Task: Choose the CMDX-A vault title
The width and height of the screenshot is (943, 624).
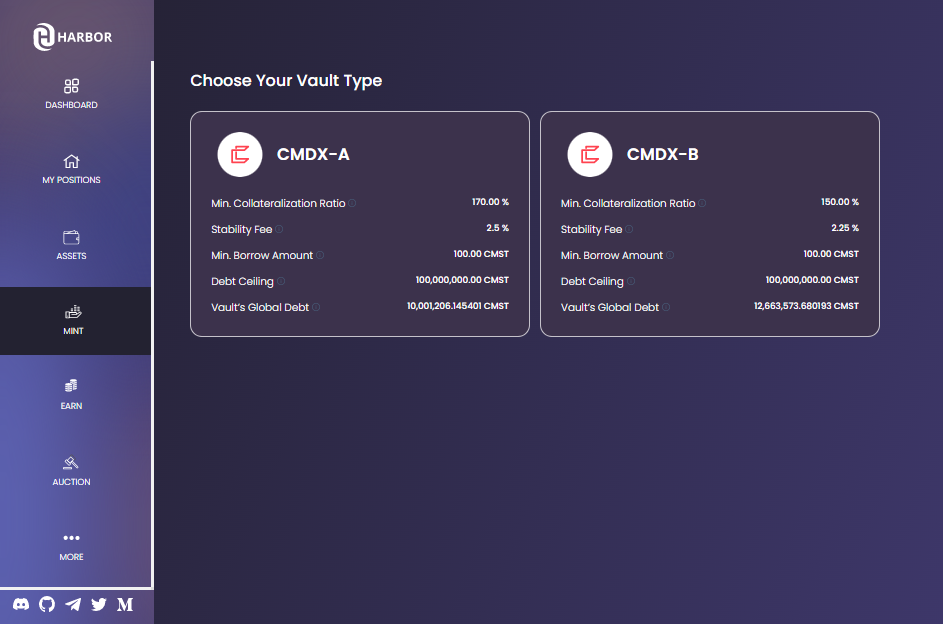Action: click(x=313, y=154)
